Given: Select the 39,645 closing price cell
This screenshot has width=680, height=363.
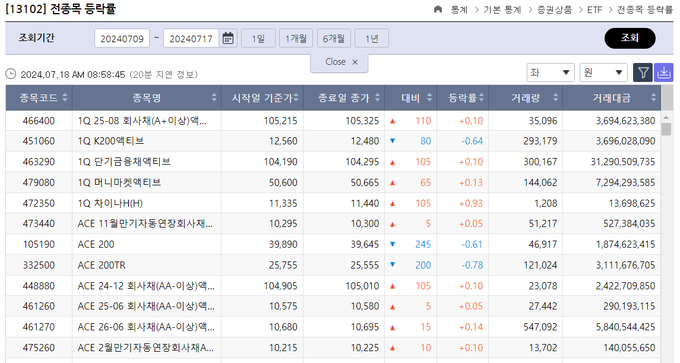Looking at the screenshot, I should [x=344, y=244].
